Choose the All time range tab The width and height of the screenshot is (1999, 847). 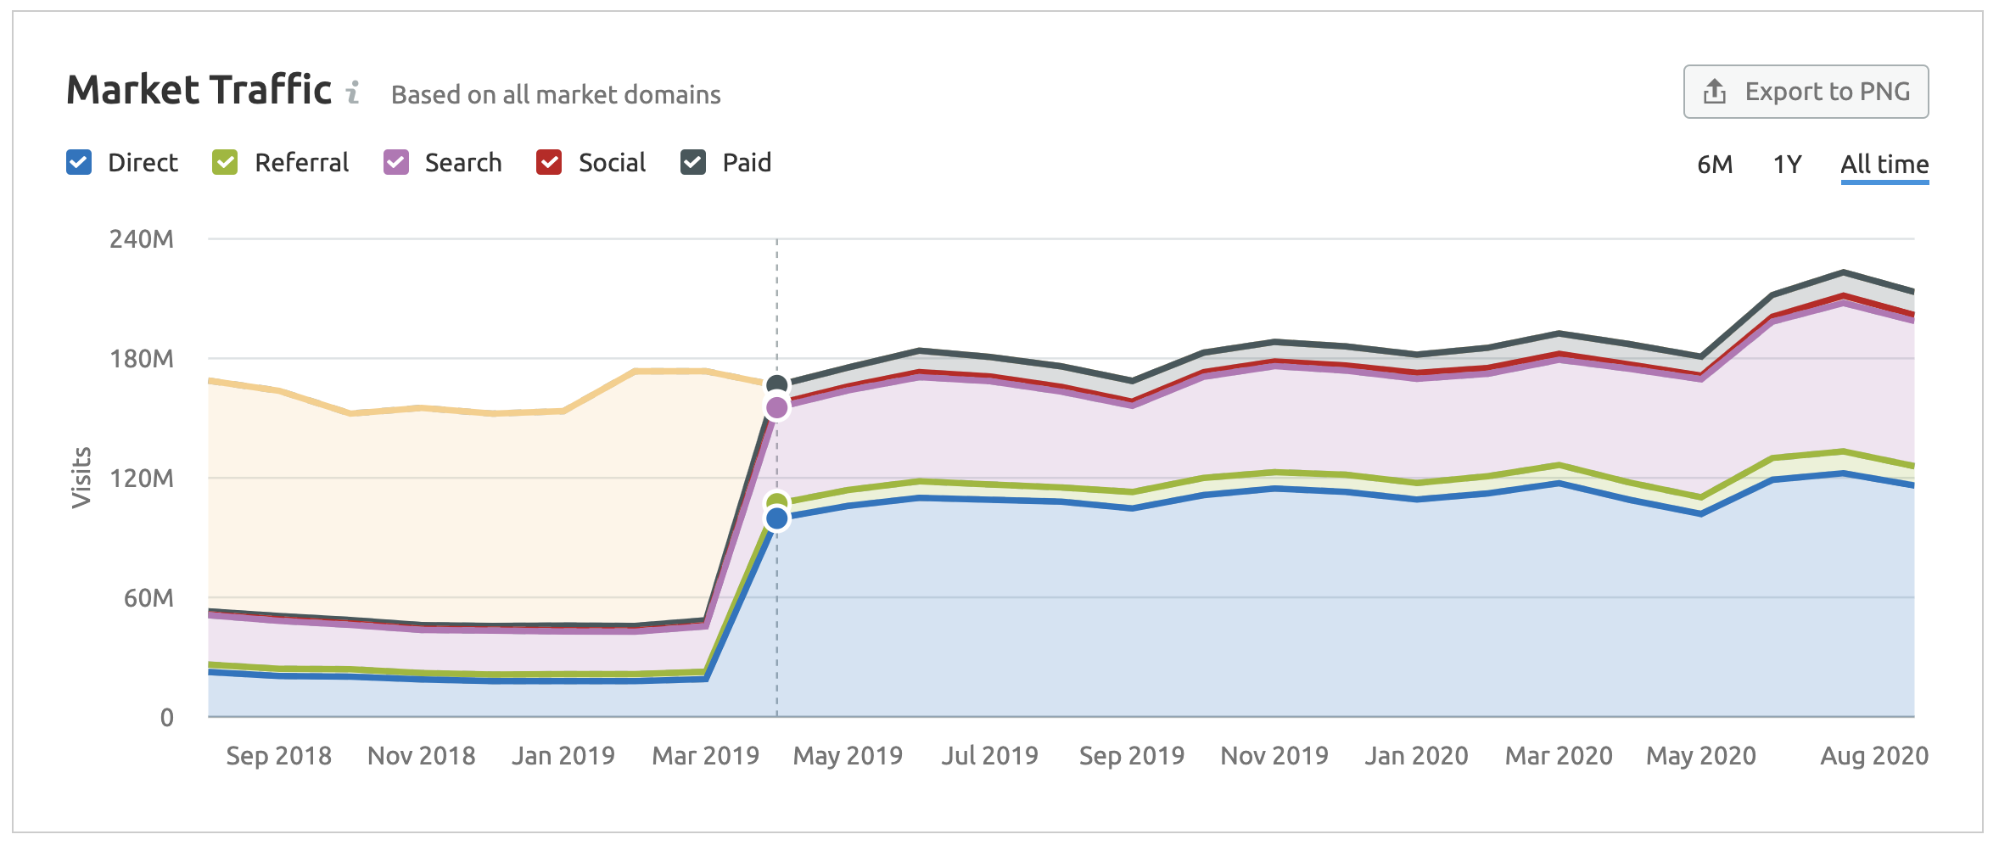click(x=1884, y=165)
